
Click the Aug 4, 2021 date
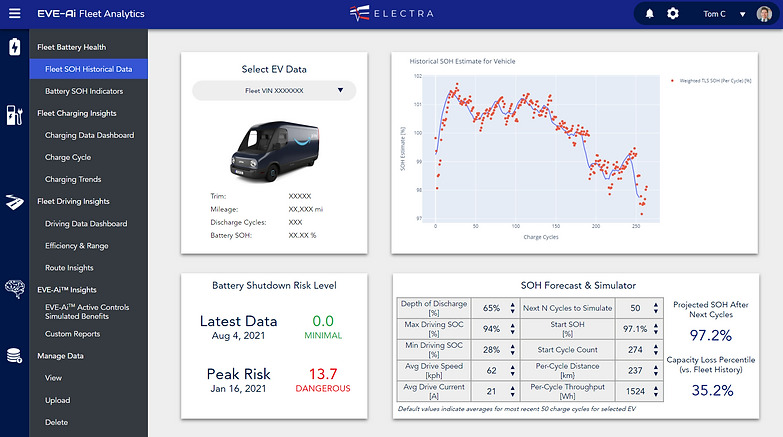[x=238, y=336]
